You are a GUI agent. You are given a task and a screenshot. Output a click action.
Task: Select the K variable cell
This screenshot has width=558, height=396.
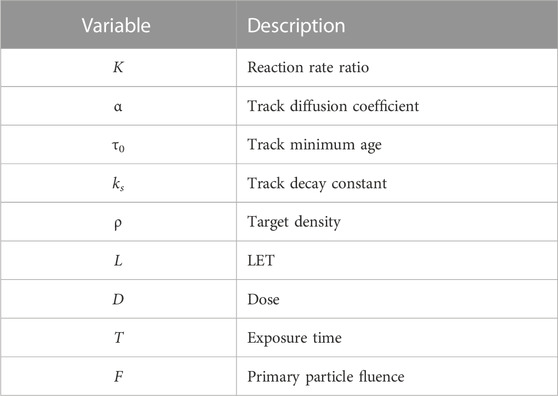pos(118,67)
